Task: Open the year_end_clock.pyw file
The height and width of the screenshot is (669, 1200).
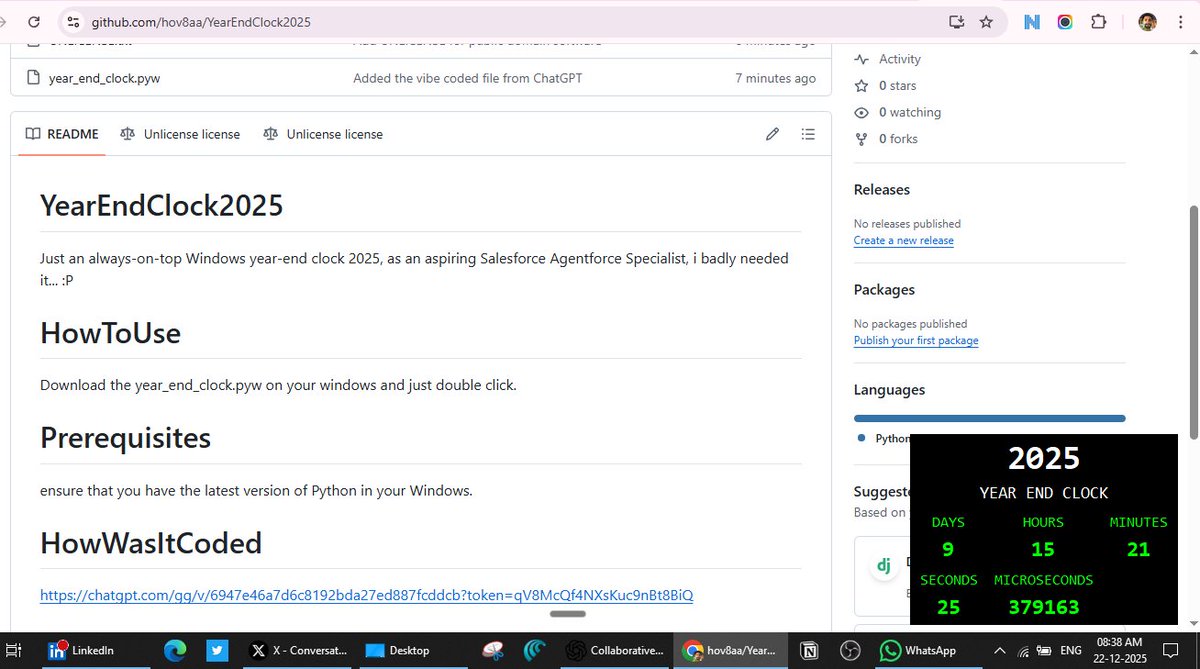Action: pyautogui.click(x=104, y=78)
